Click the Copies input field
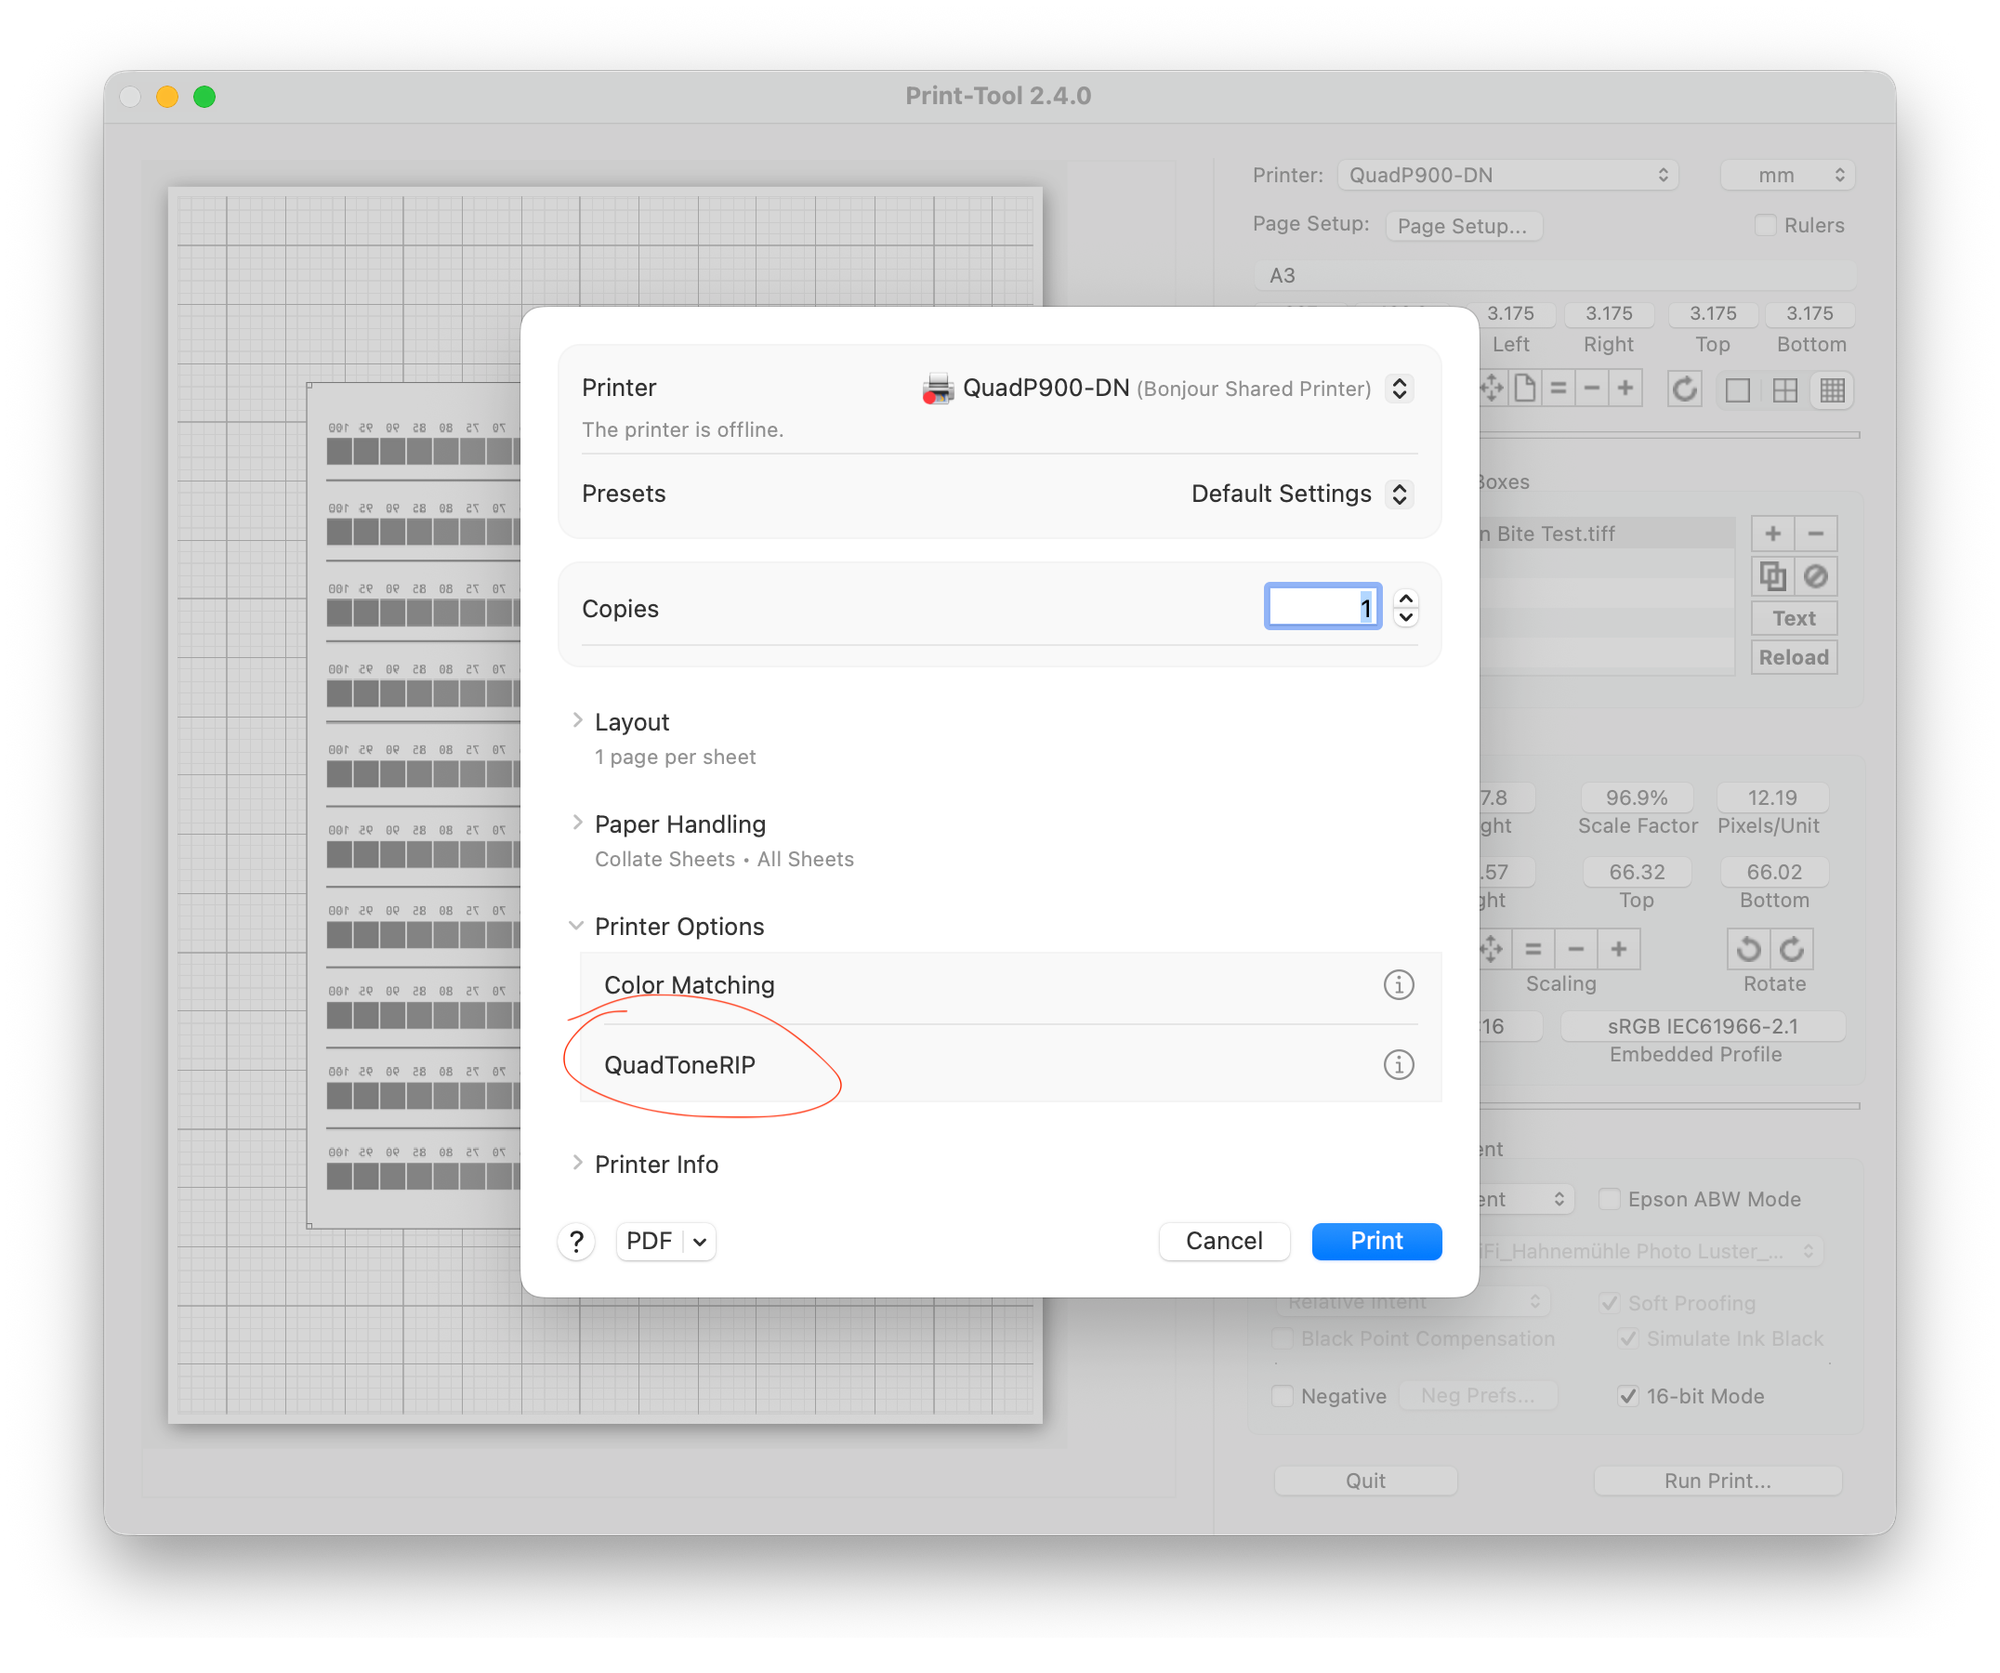This screenshot has width=2000, height=1673. coord(1323,607)
